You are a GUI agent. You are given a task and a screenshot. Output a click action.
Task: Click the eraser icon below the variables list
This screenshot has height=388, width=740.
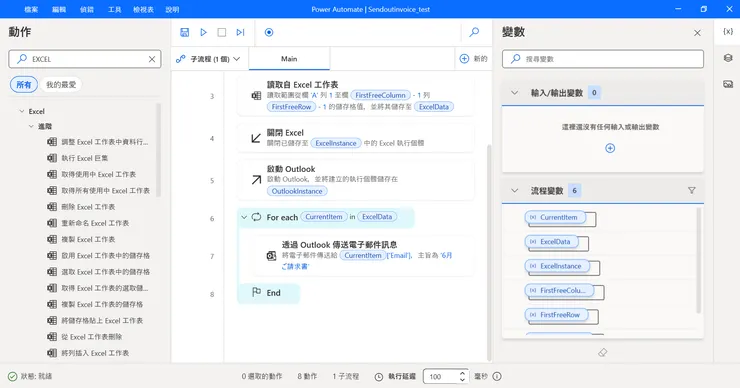click(603, 353)
